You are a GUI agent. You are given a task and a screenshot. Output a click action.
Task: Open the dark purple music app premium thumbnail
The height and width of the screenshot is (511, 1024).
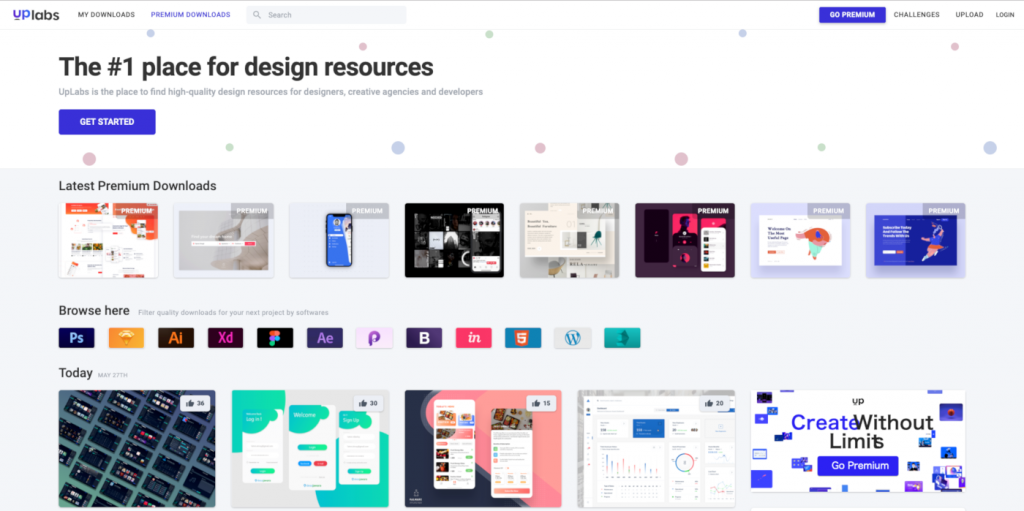[x=685, y=240]
